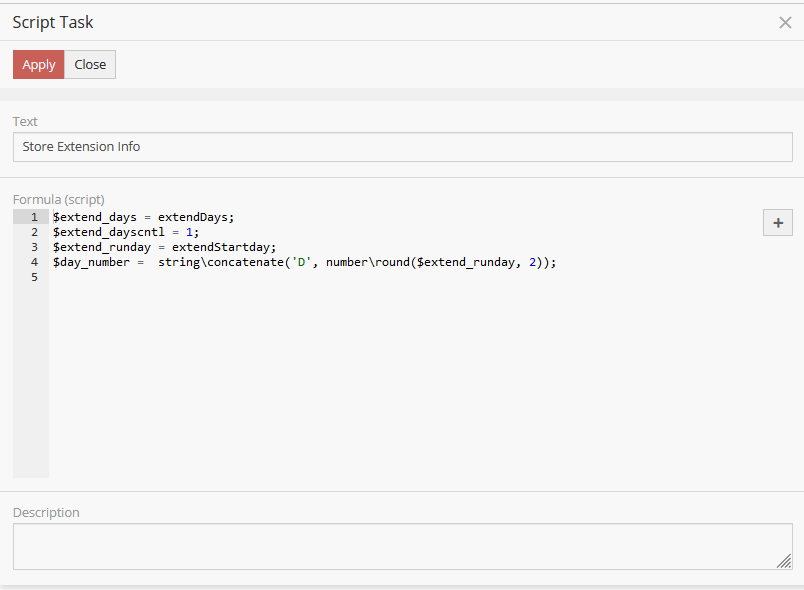Click line number 1 in the editor gutter
This screenshot has width=804, height=590.
point(34,217)
